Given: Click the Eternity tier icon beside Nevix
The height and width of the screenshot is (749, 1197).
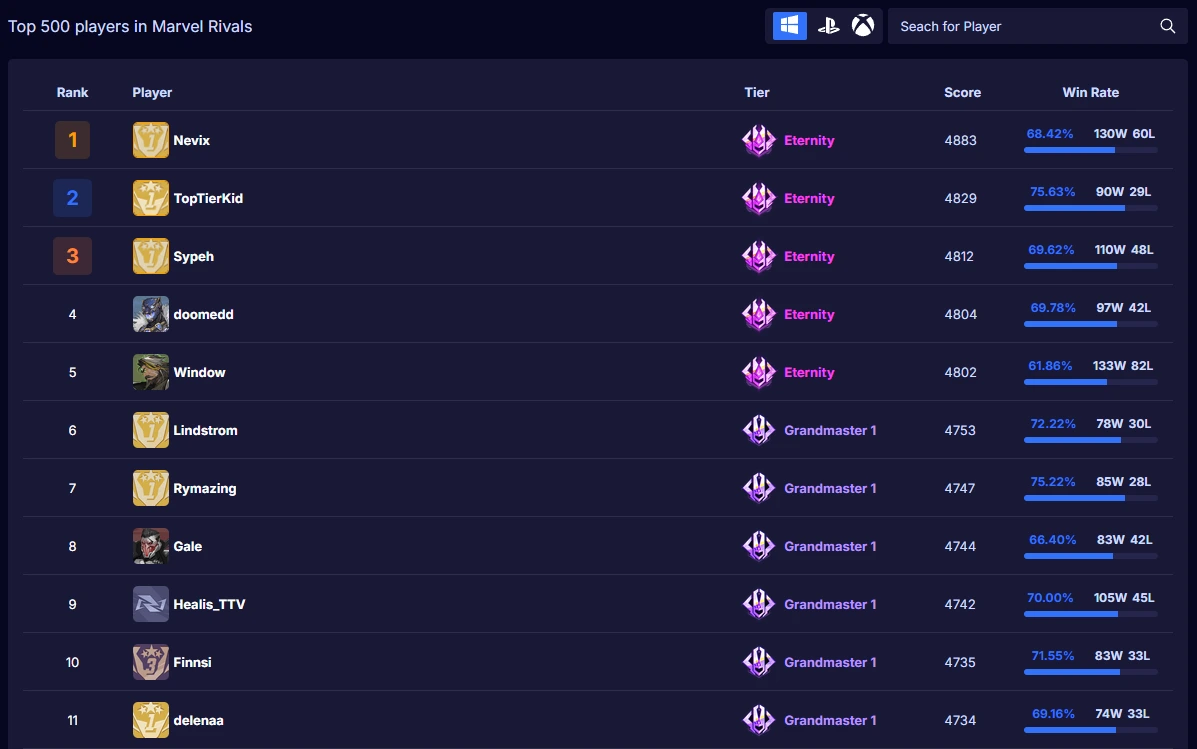Looking at the screenshot, I should (759, 140).
